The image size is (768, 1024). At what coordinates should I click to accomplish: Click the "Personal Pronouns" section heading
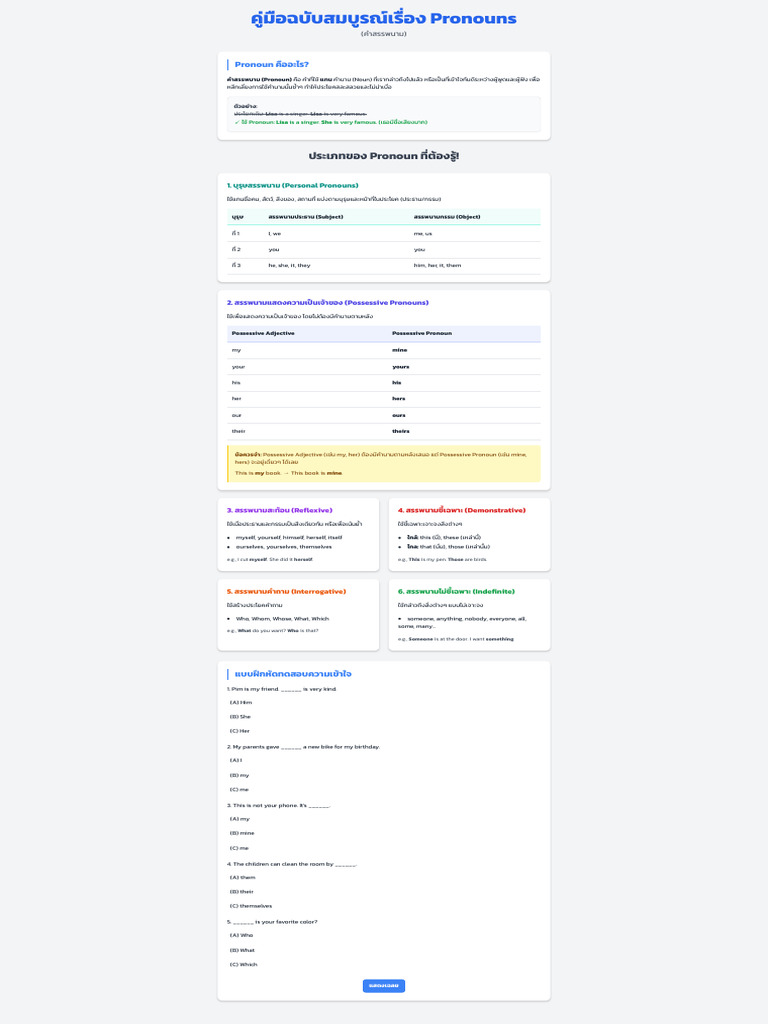point(292,185)
